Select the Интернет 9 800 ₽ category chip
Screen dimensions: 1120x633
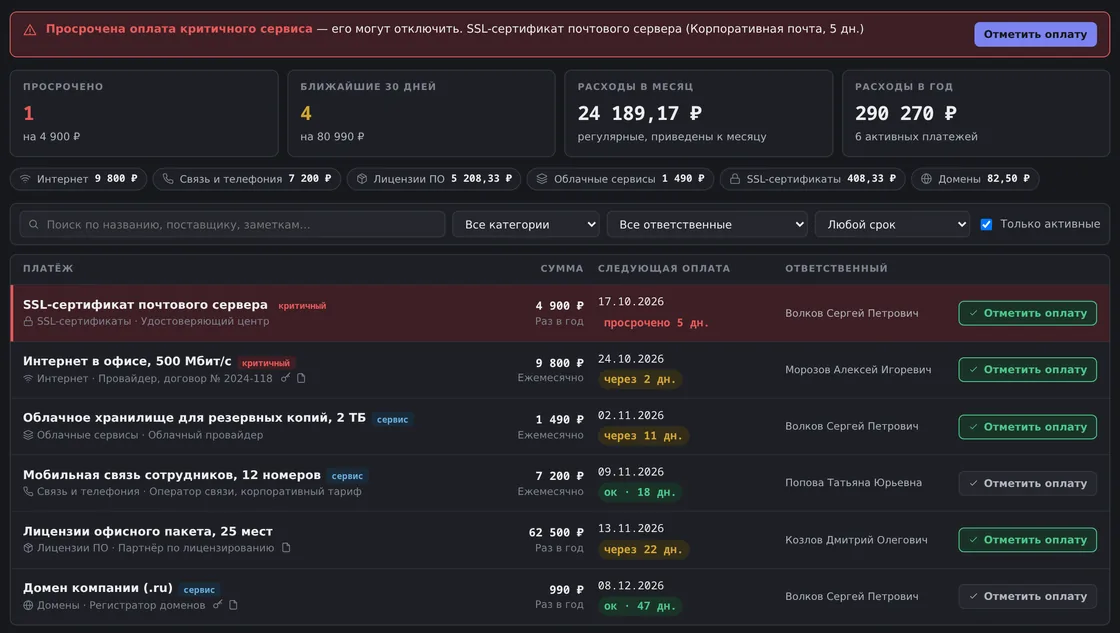[x=79, y=179]
